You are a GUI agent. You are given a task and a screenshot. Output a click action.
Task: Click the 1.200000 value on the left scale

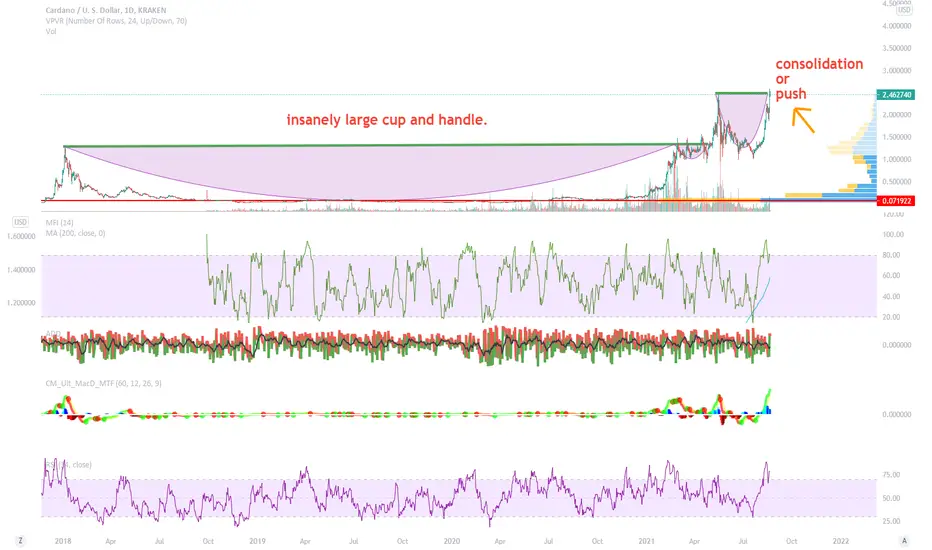point(21,303)
